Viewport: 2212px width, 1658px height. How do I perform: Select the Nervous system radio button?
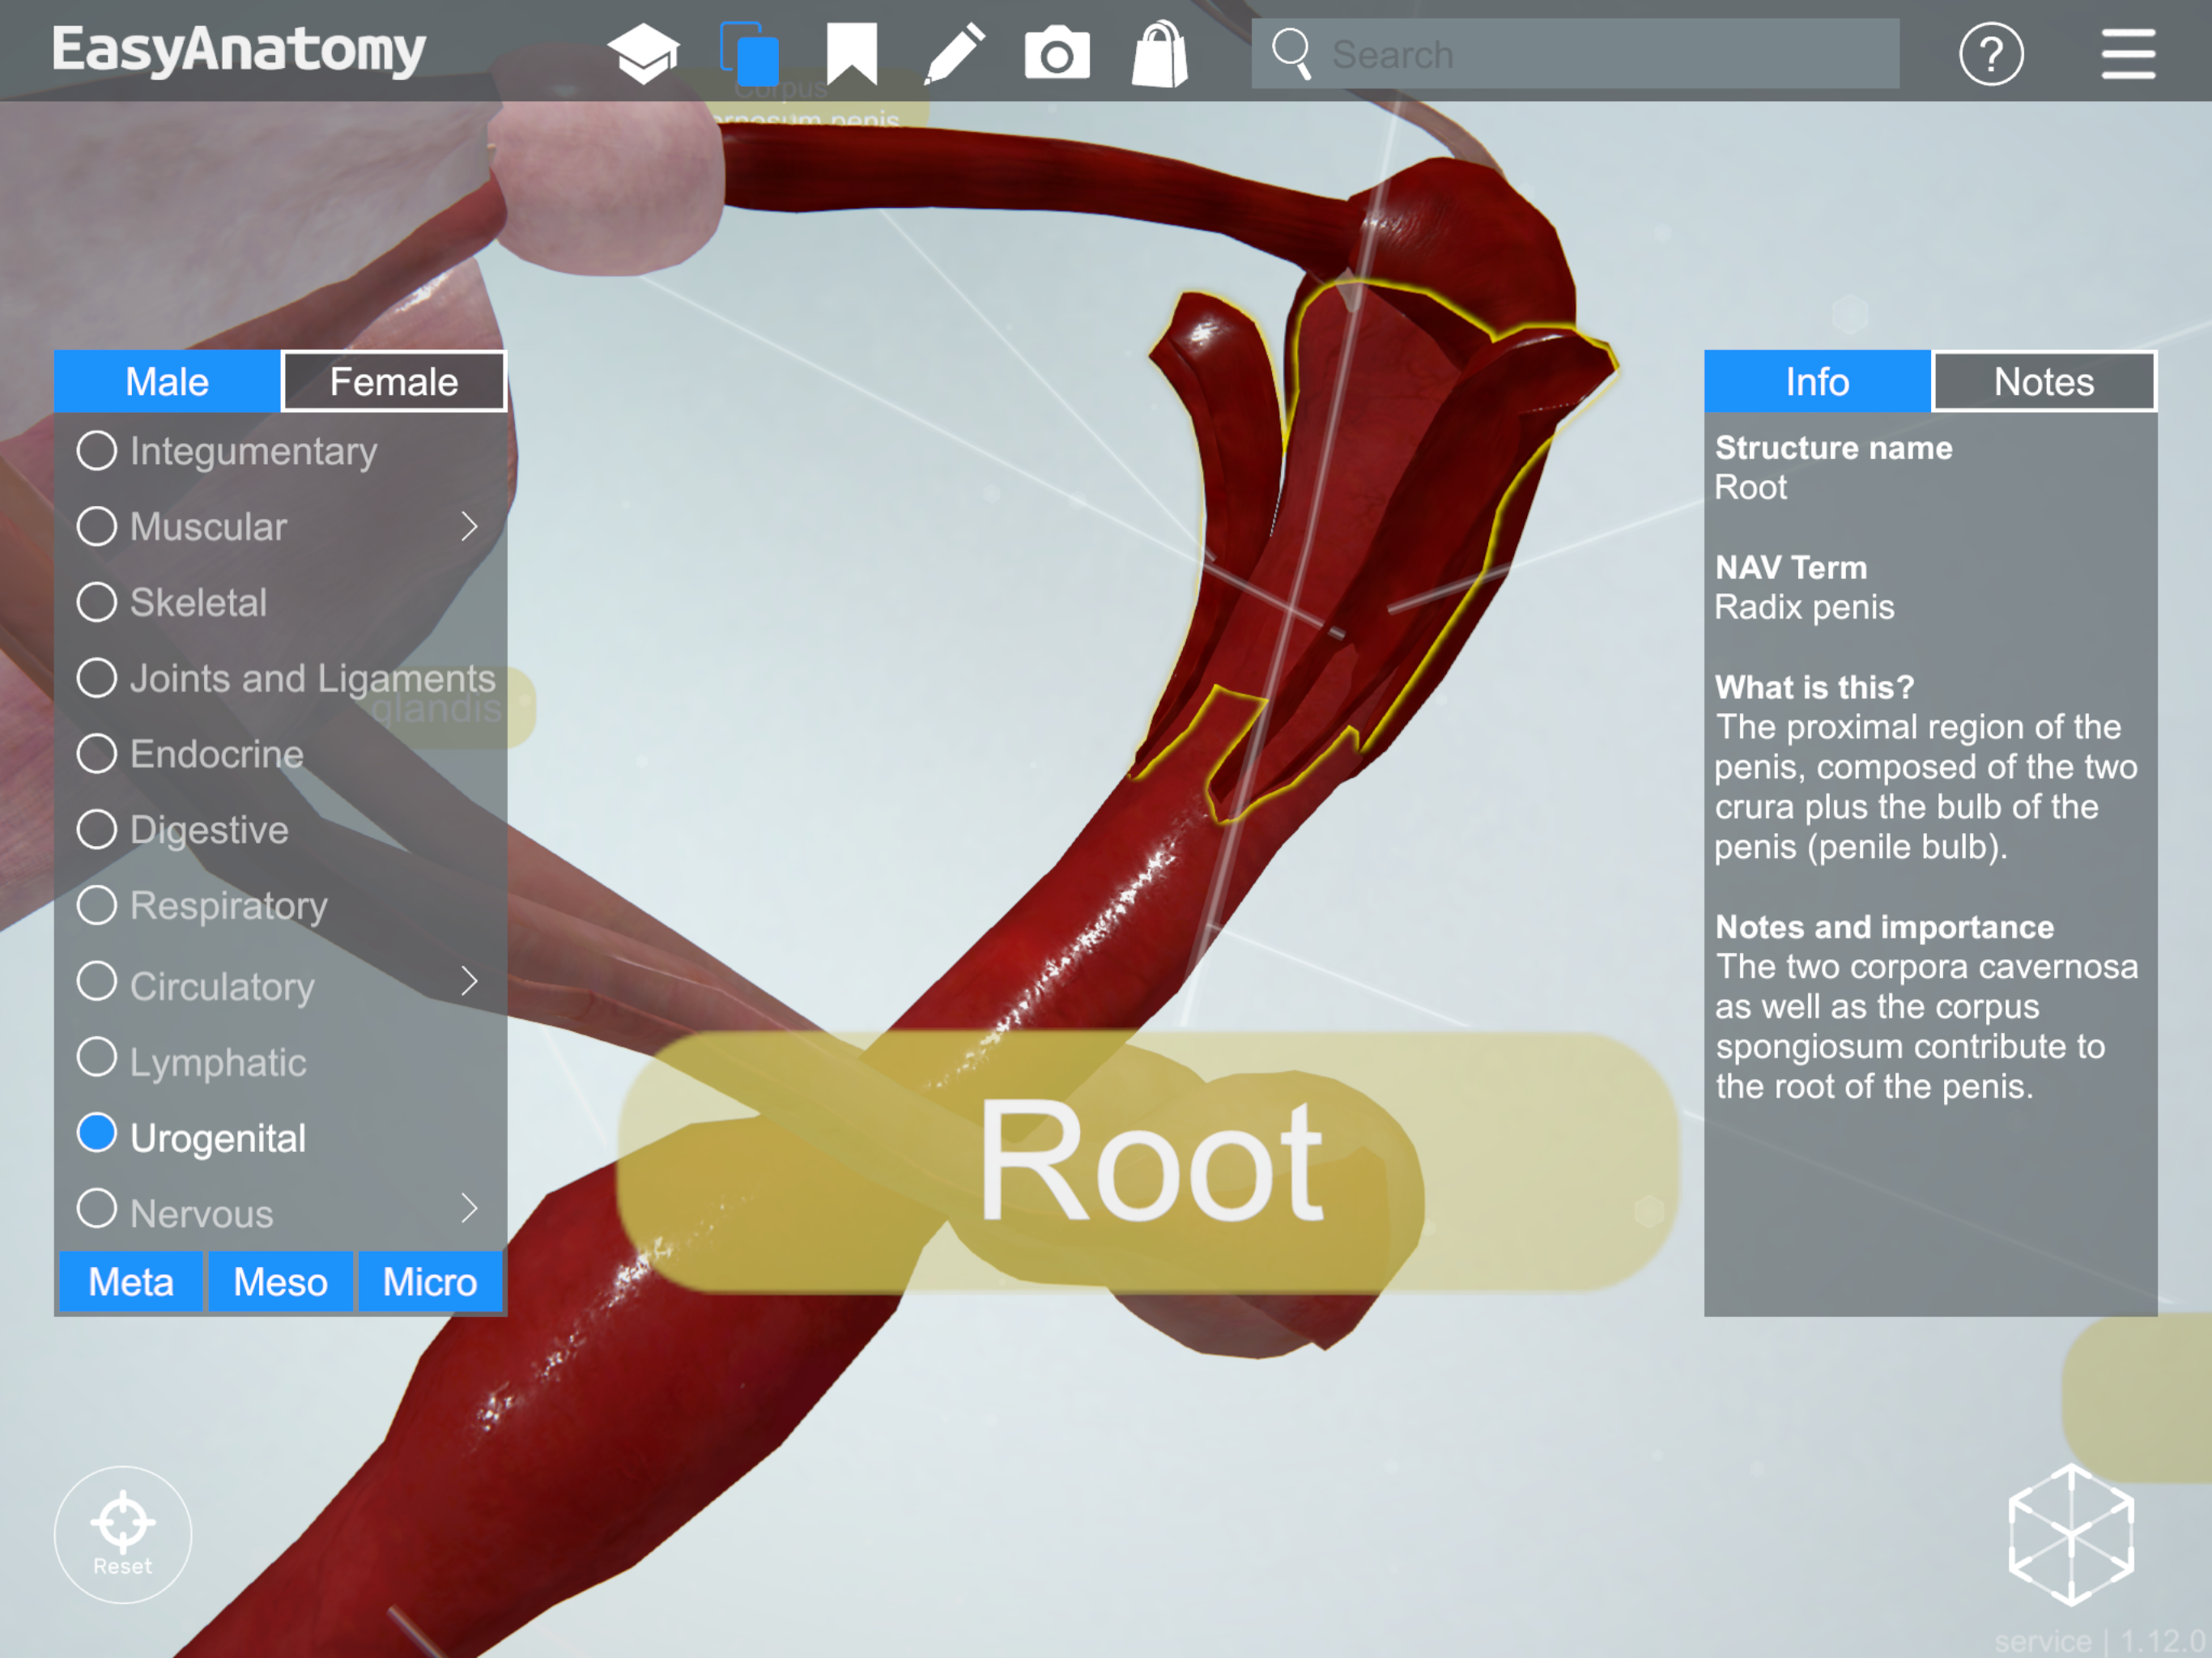click(x=97, y=1208)
